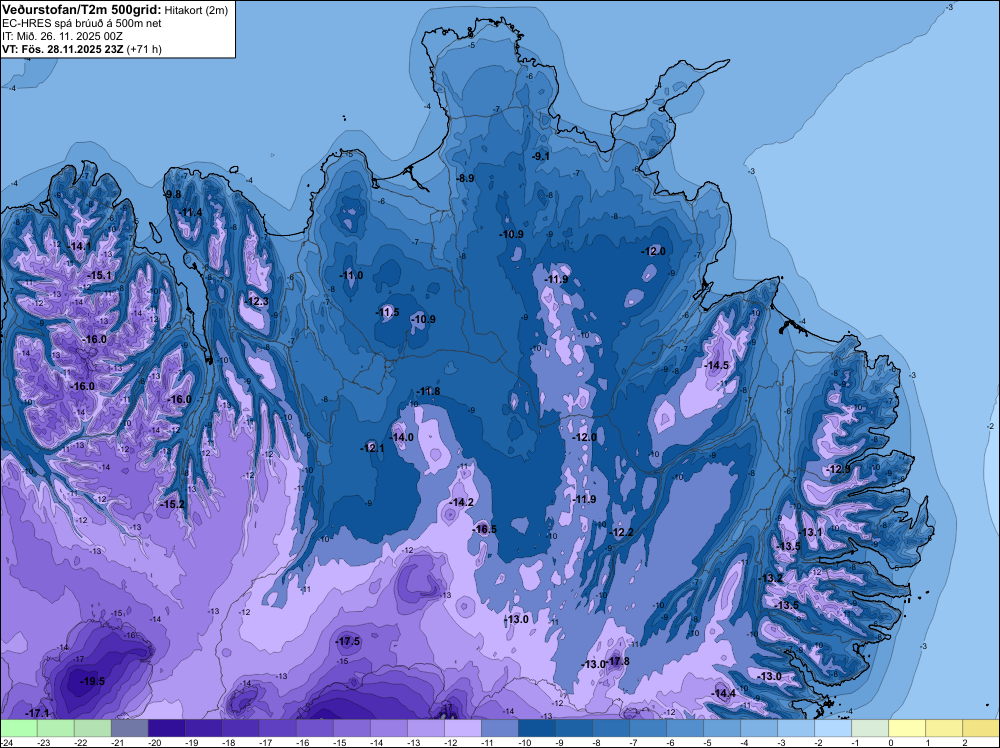
Task: Click the -2 lightest blue legend swatch
Action: click(832, 728)
